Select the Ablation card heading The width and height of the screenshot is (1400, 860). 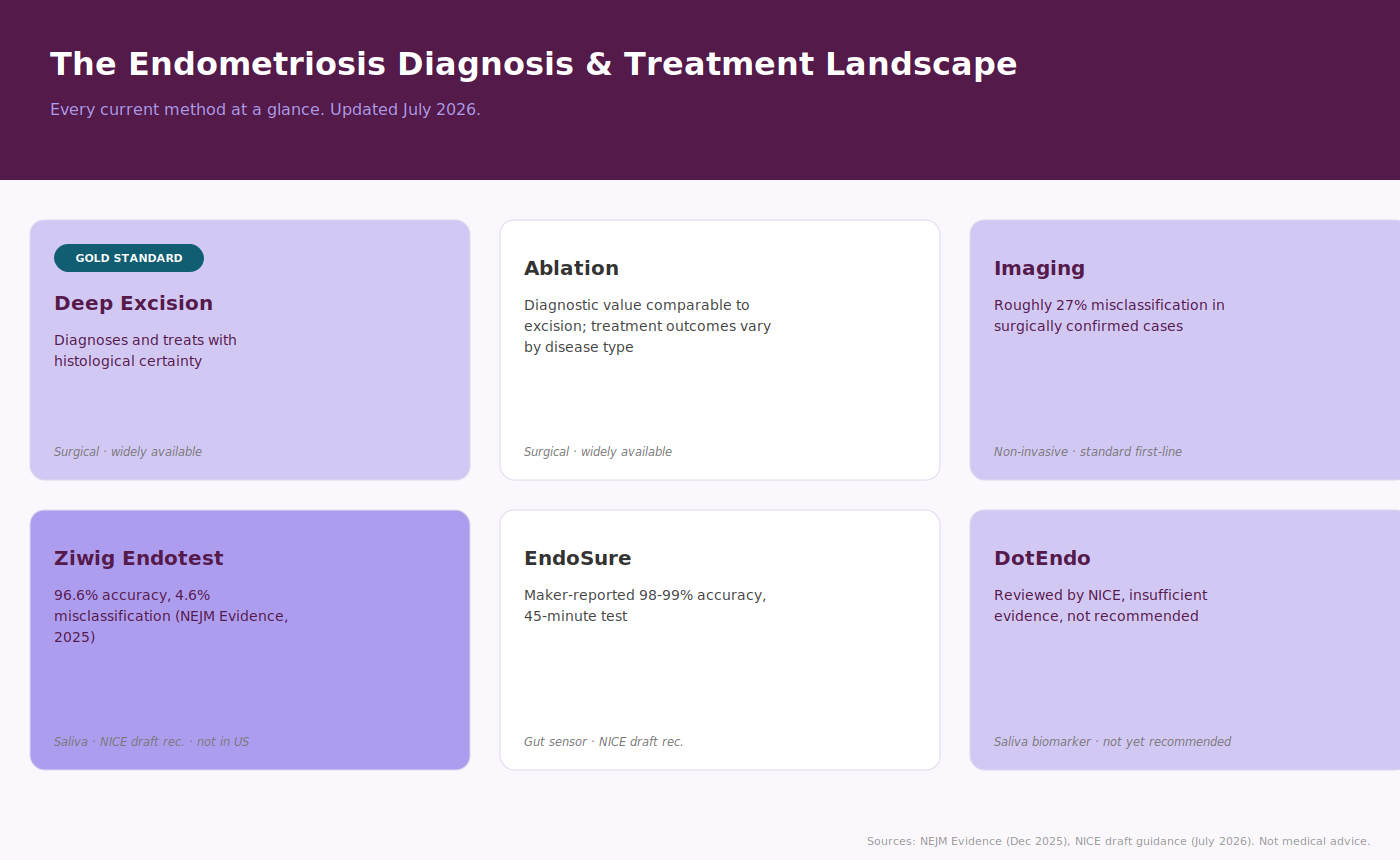pos(571,268)
